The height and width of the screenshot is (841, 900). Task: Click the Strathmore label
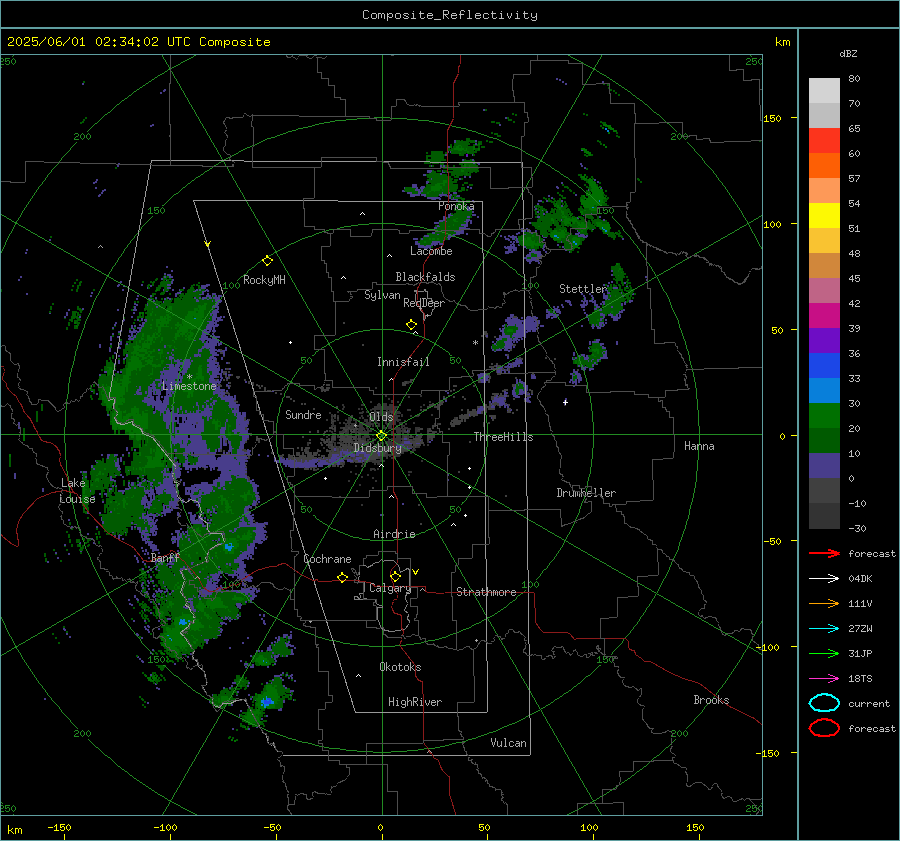click(486, 592)
